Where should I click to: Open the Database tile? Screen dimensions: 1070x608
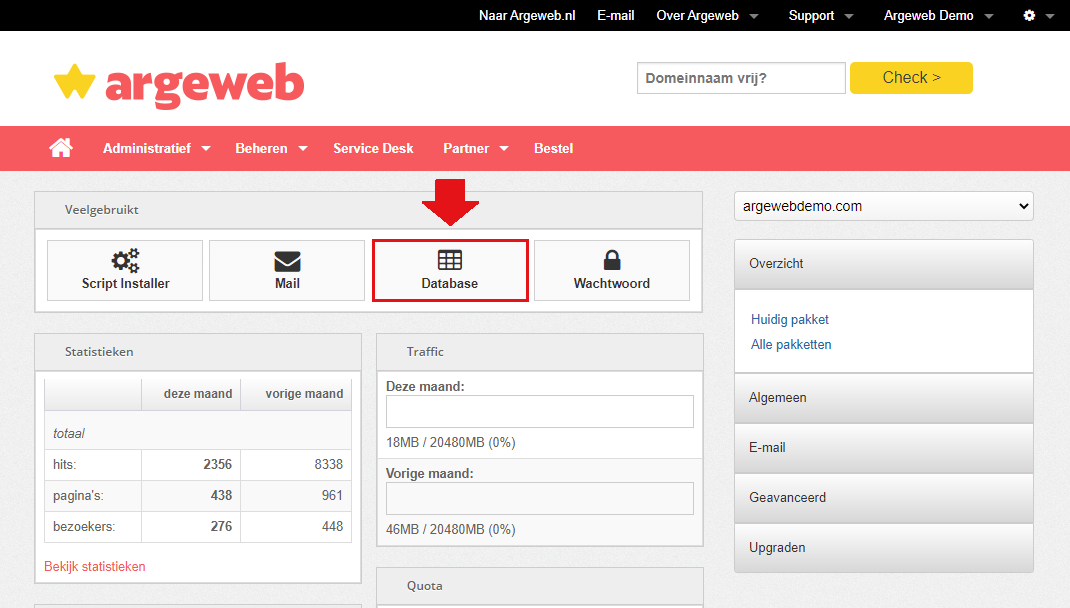(450, 270)
